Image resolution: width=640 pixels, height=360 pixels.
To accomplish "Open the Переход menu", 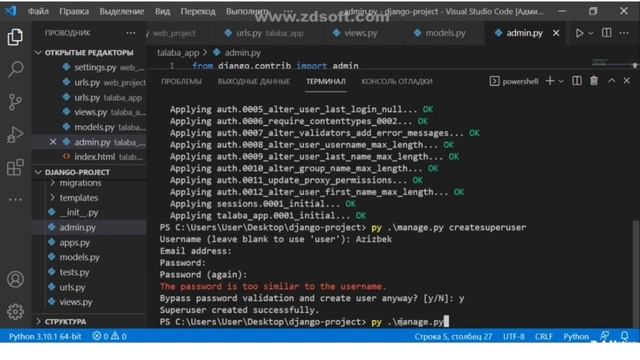I will [x=198, y=11].
